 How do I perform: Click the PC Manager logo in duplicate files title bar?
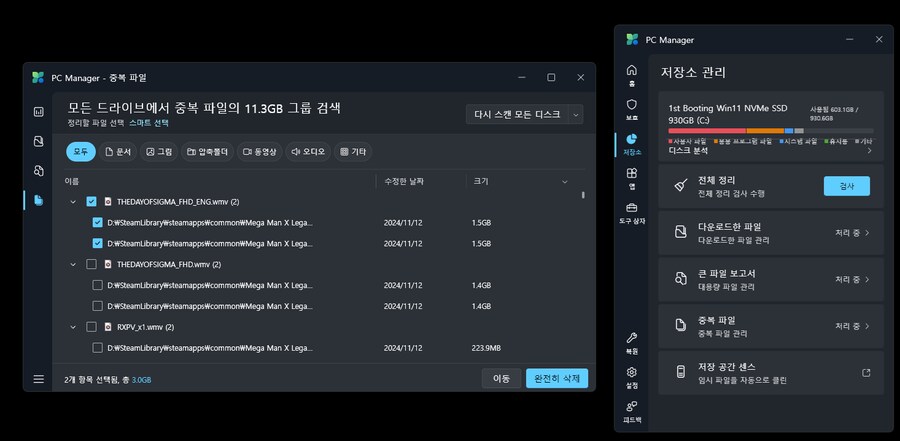38,78
